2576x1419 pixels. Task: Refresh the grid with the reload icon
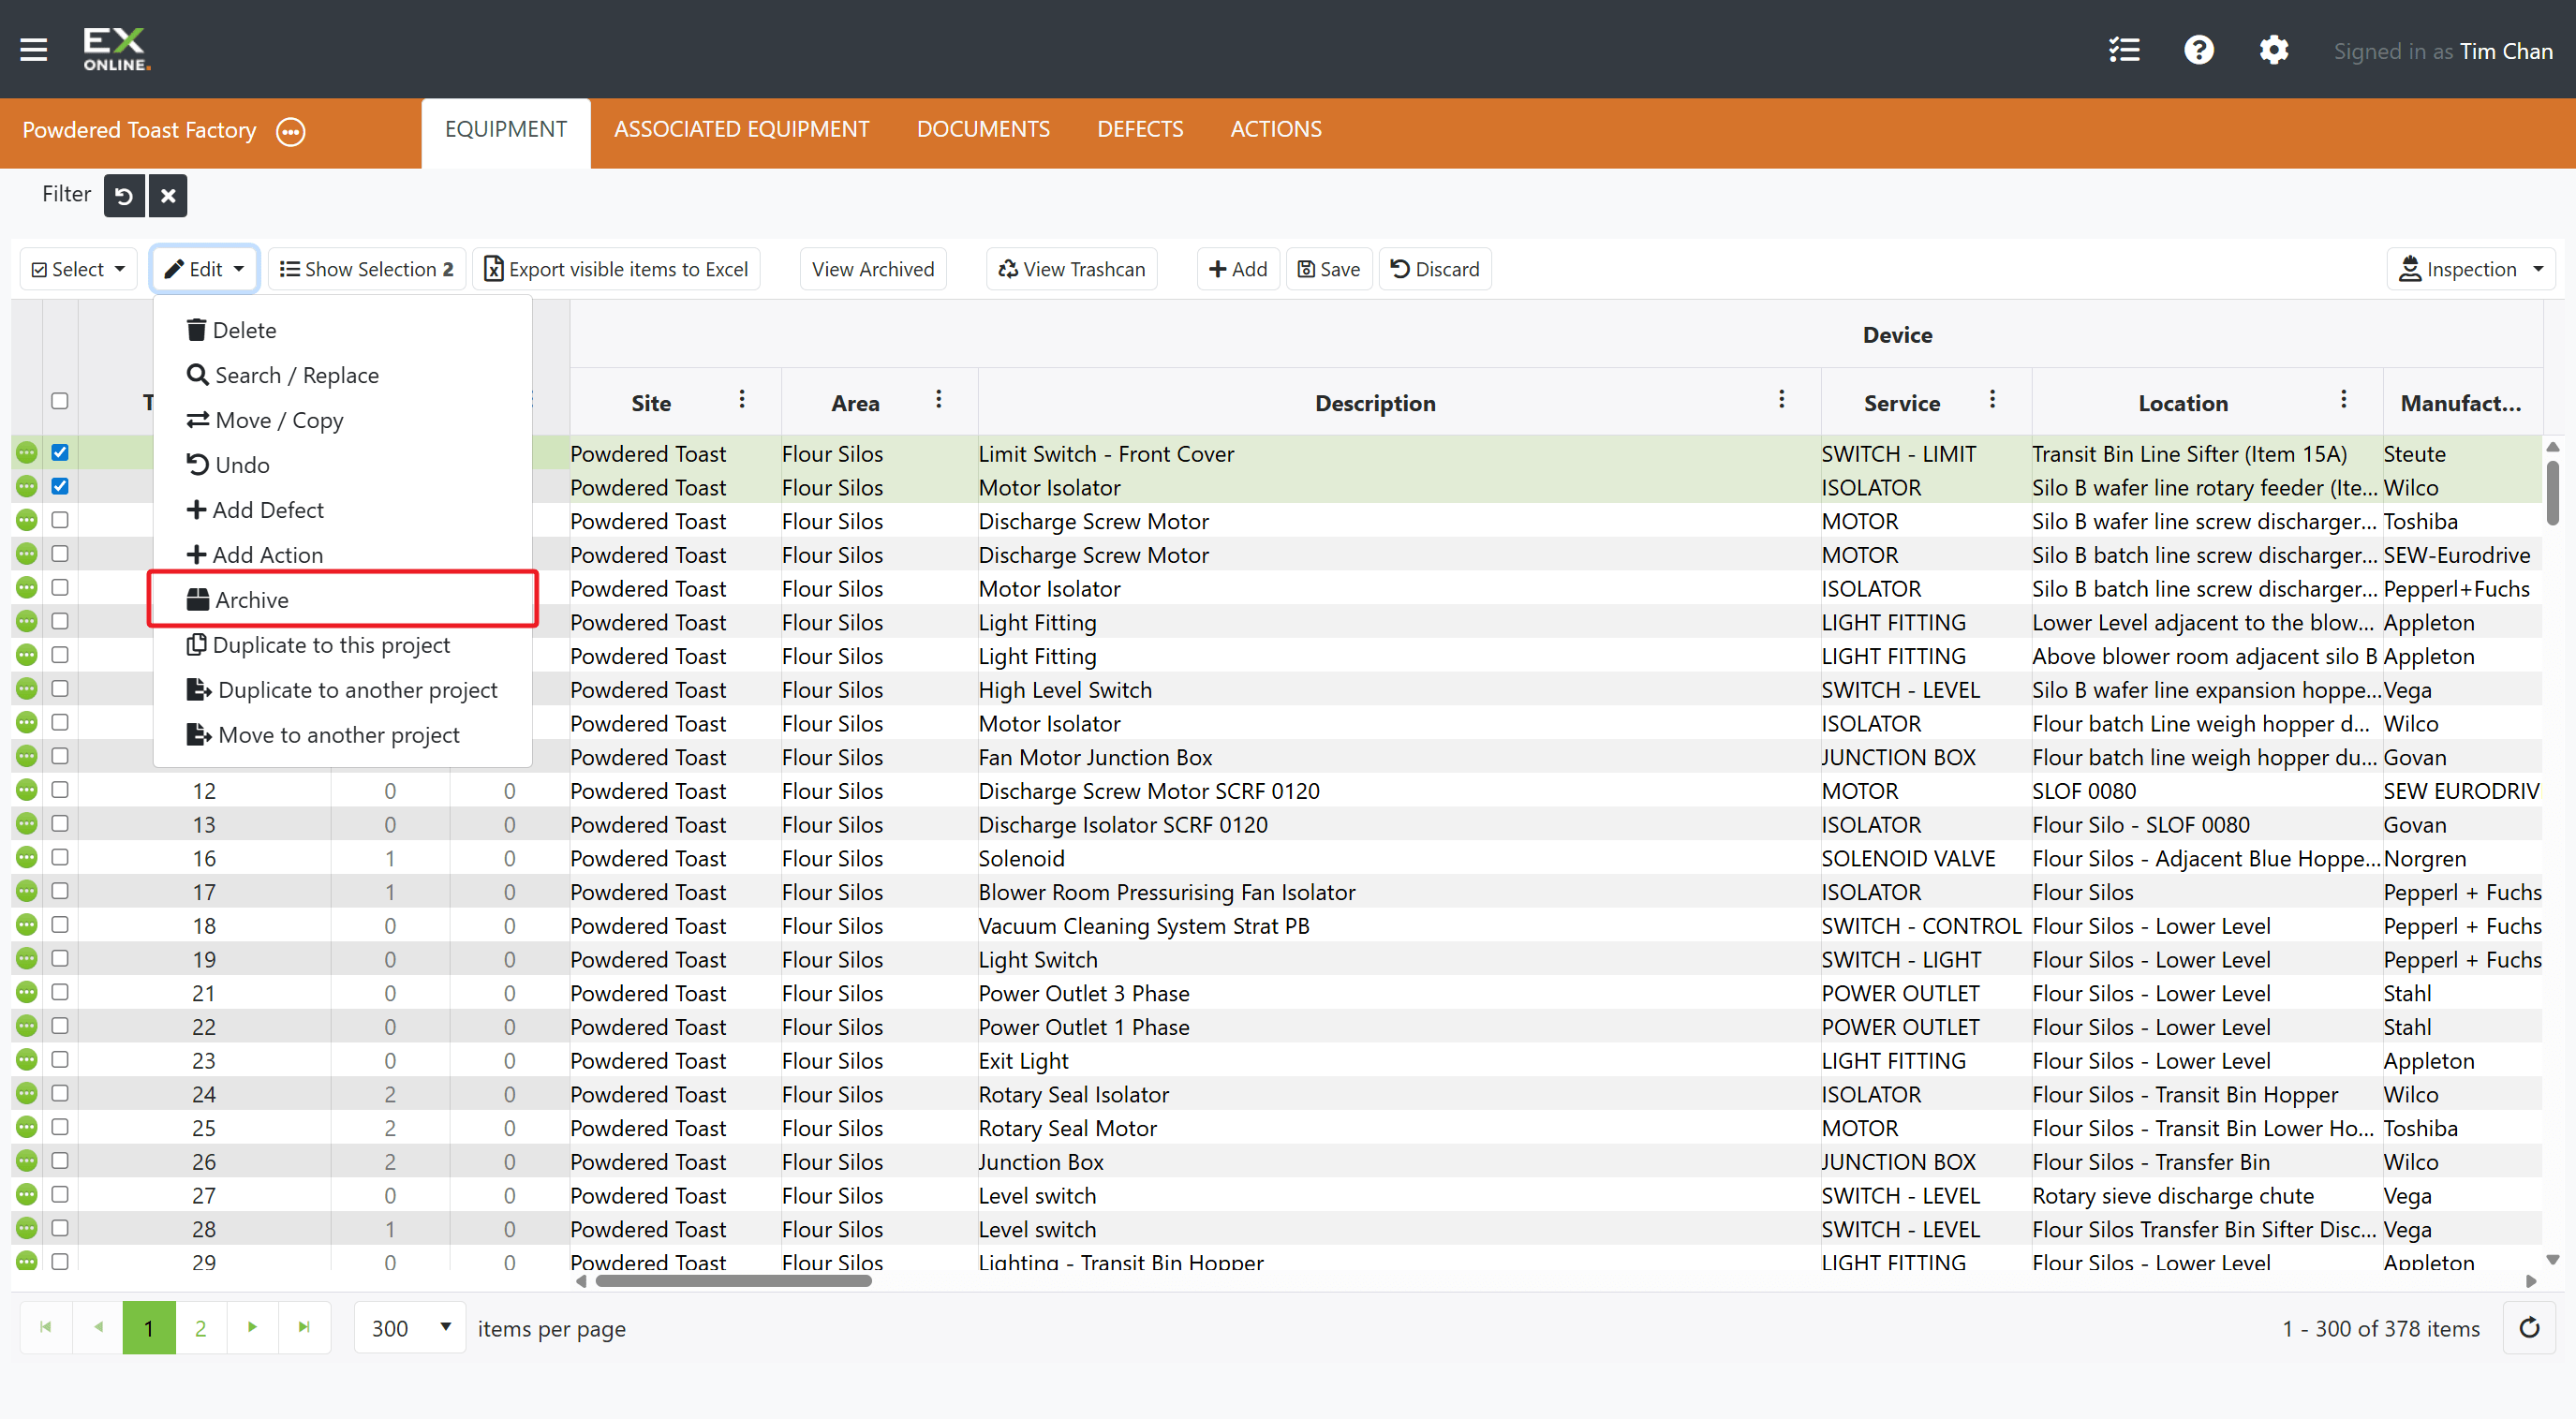[2529, 1328]
